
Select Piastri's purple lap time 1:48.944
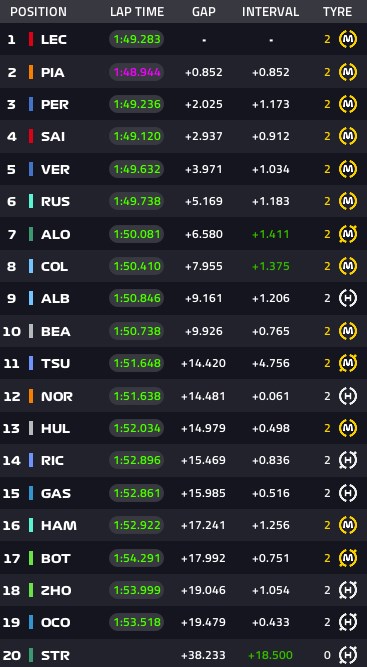(x=137, y=72)
